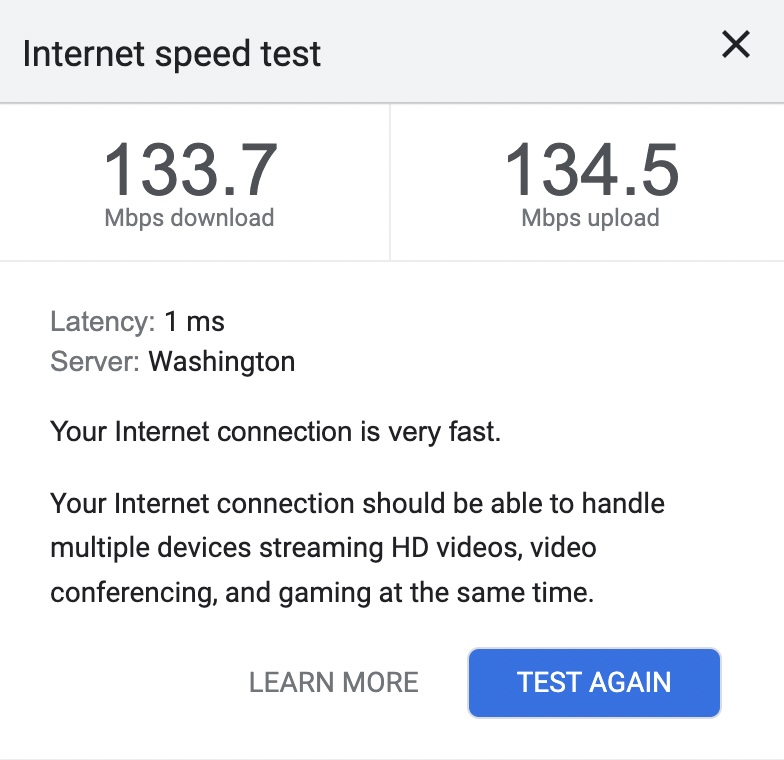
Task: Click the "Server:" label
Action: click(95, 361)
